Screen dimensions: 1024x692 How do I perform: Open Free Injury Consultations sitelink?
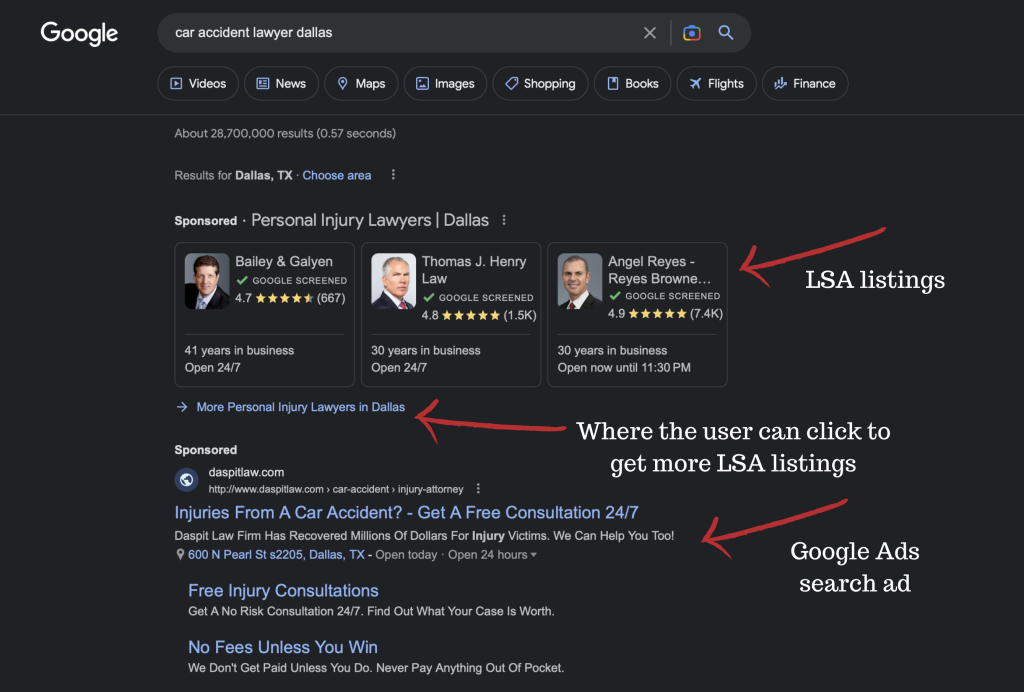pyautogui.click(x=283, y=591)
